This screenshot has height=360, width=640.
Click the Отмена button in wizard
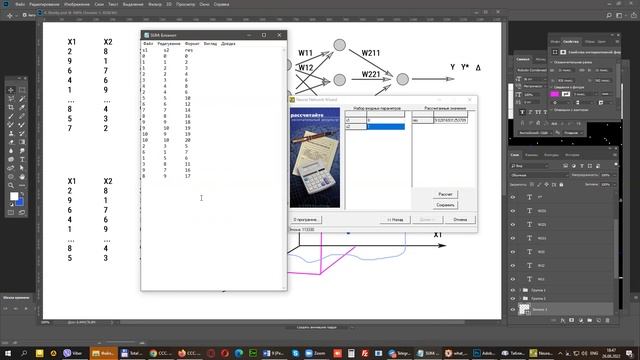click(x=460, y=220)
